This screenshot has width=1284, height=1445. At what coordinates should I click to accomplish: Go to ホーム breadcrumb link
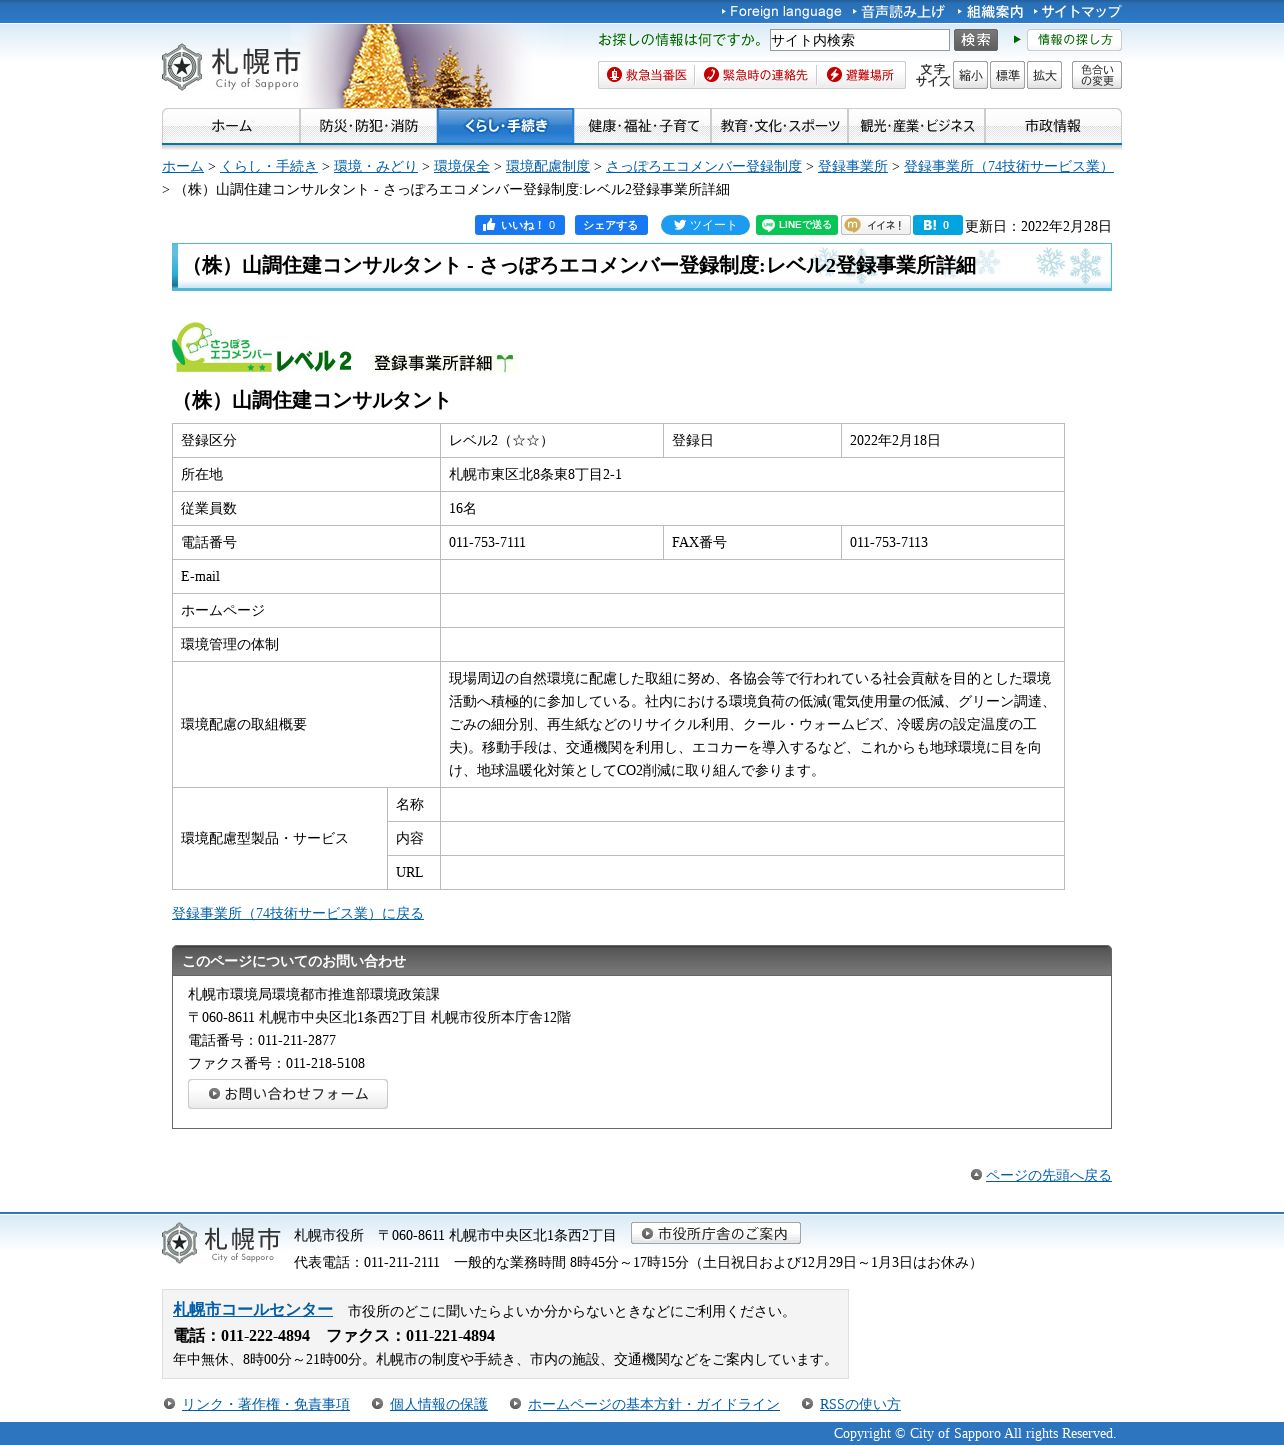tap(183, 166)
